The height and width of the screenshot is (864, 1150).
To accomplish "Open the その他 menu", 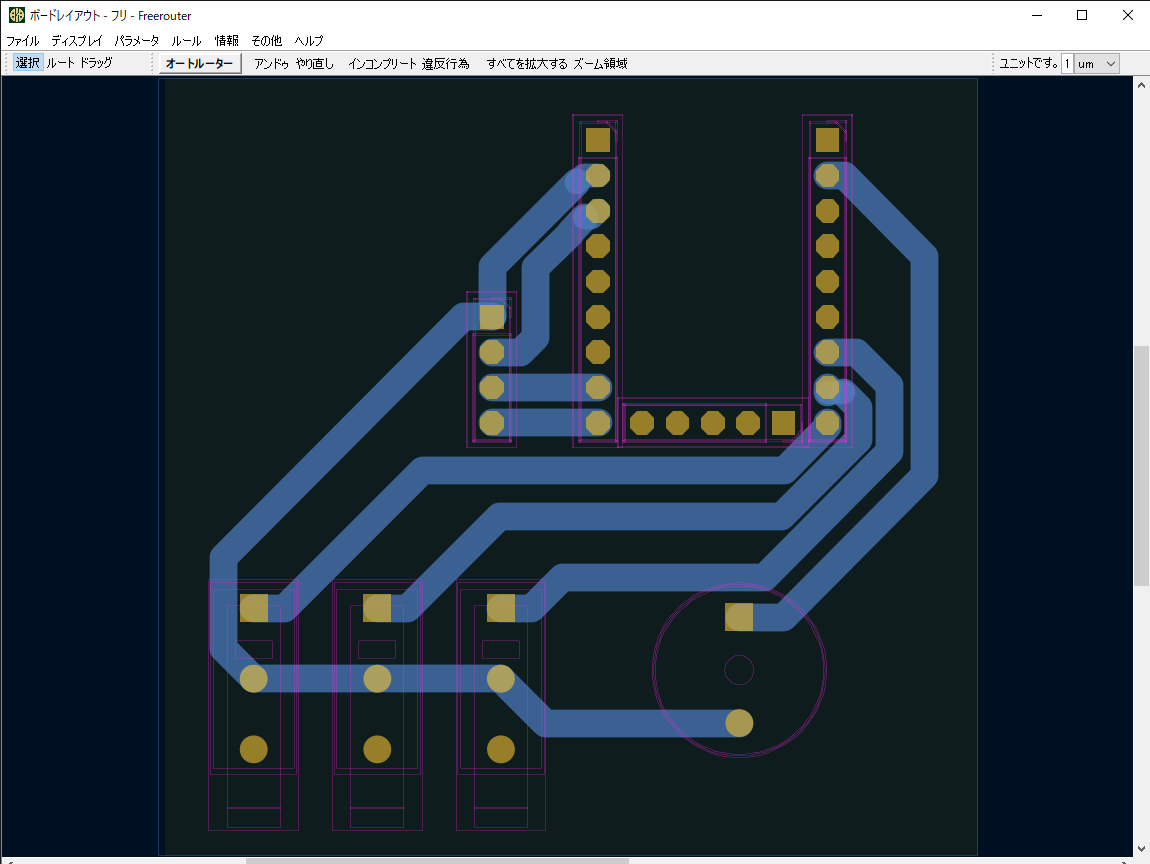I will coord(266,40).
